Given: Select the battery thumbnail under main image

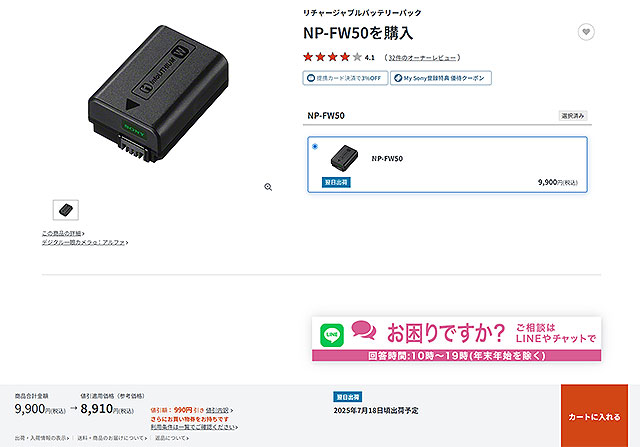Looking at the screenshot, I should click(66, 210).
